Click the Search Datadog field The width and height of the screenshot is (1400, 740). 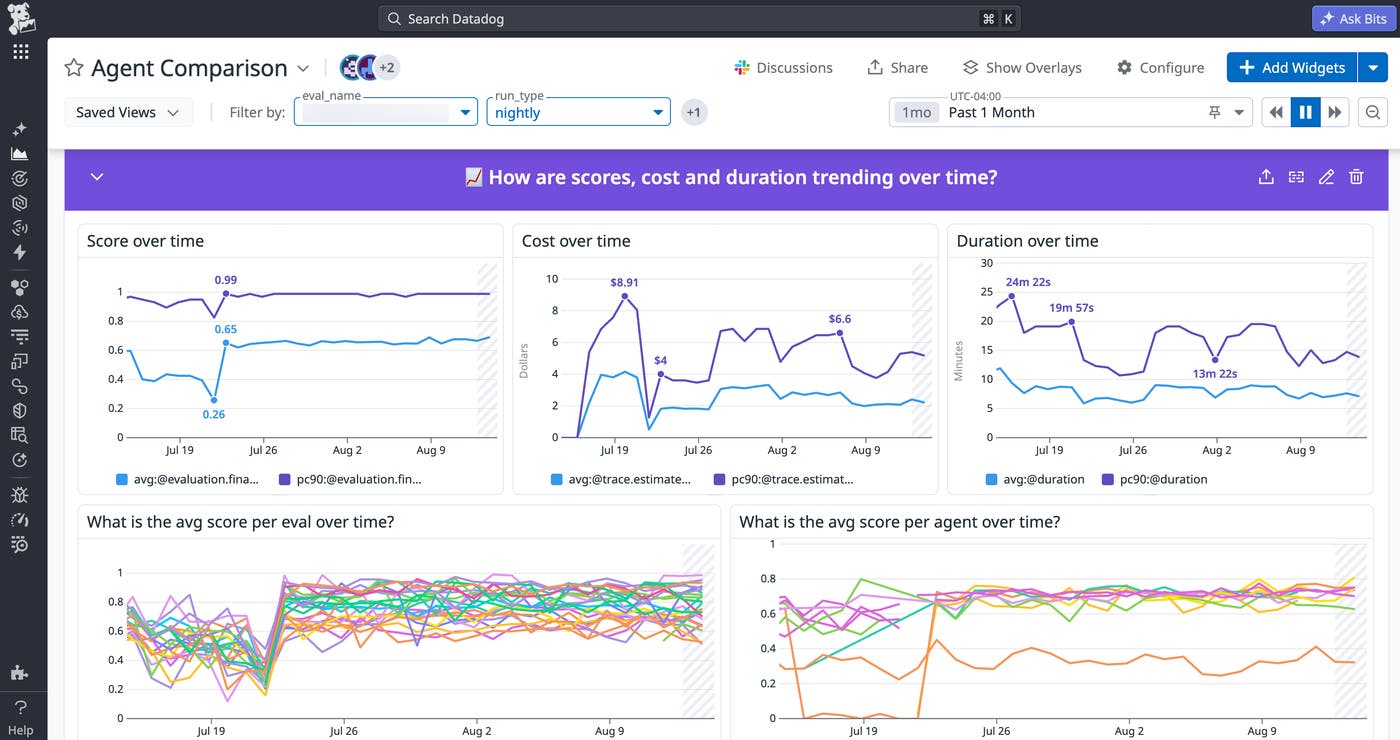point(699,18)
